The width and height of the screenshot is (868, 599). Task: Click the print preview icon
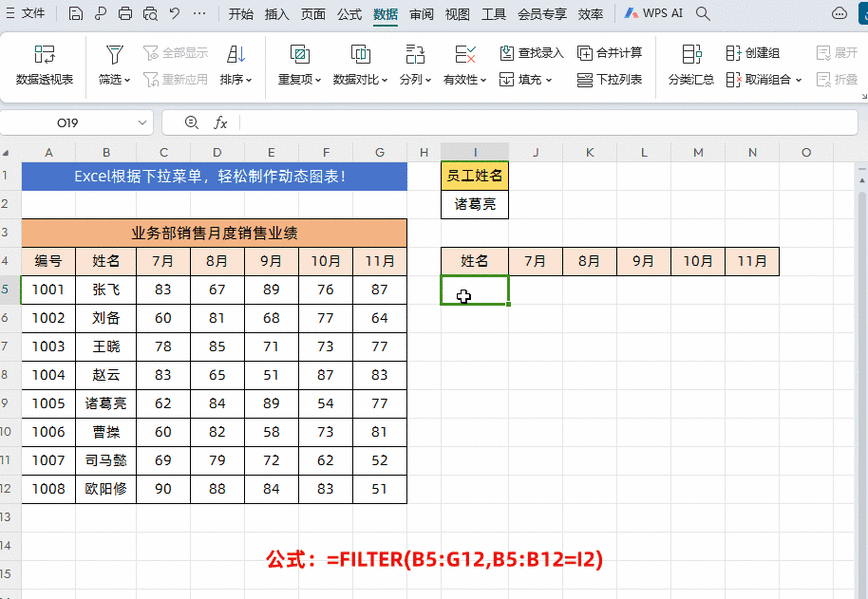click(x=150, y=13)
